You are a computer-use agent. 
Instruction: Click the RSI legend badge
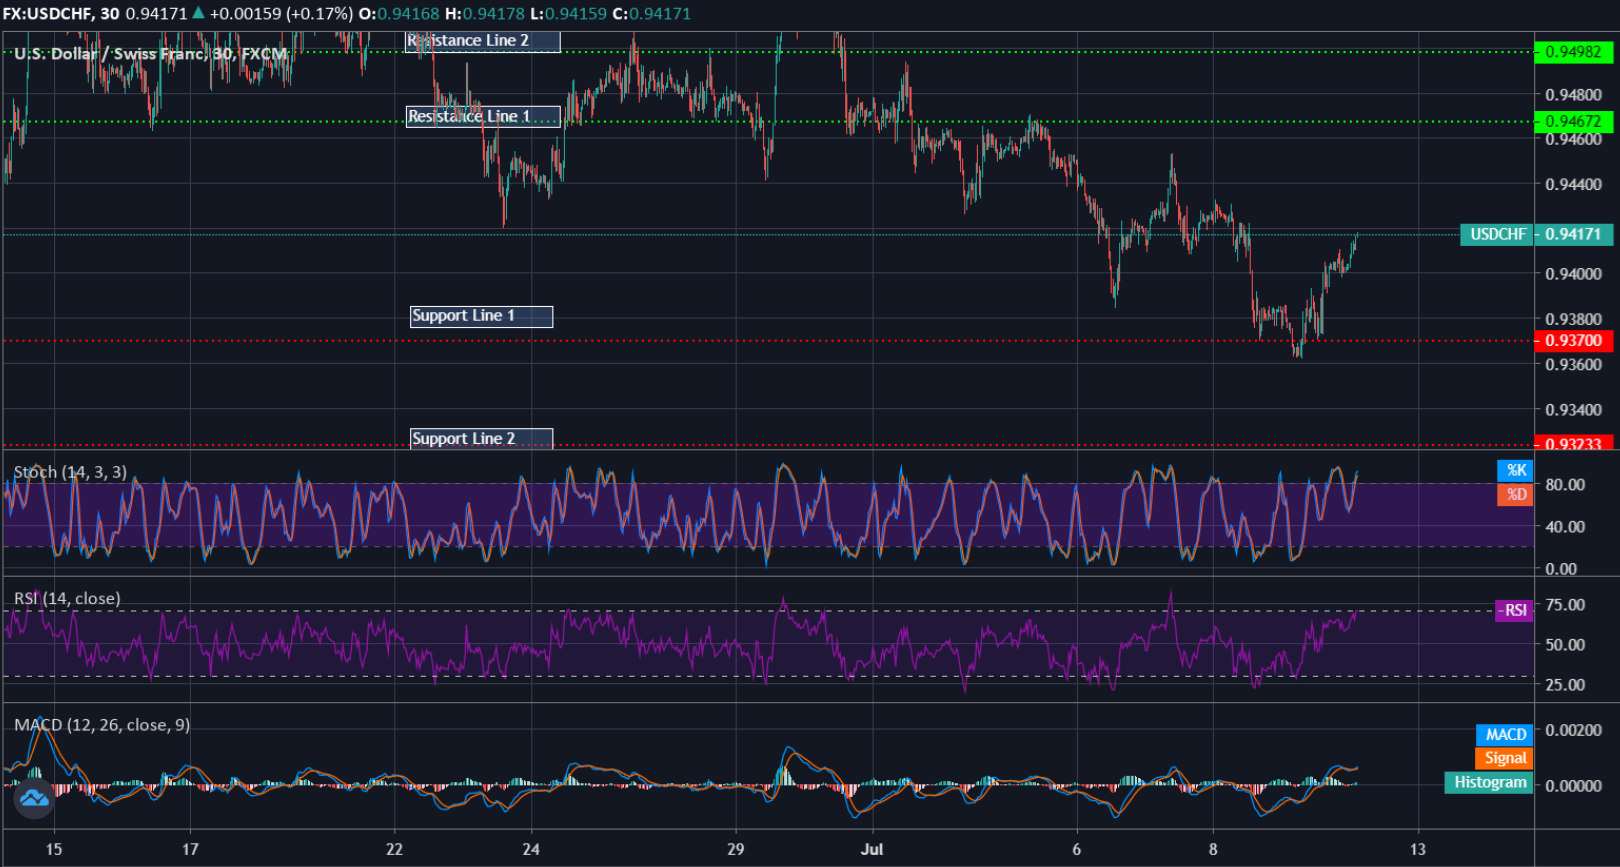tap(1514, 611)
